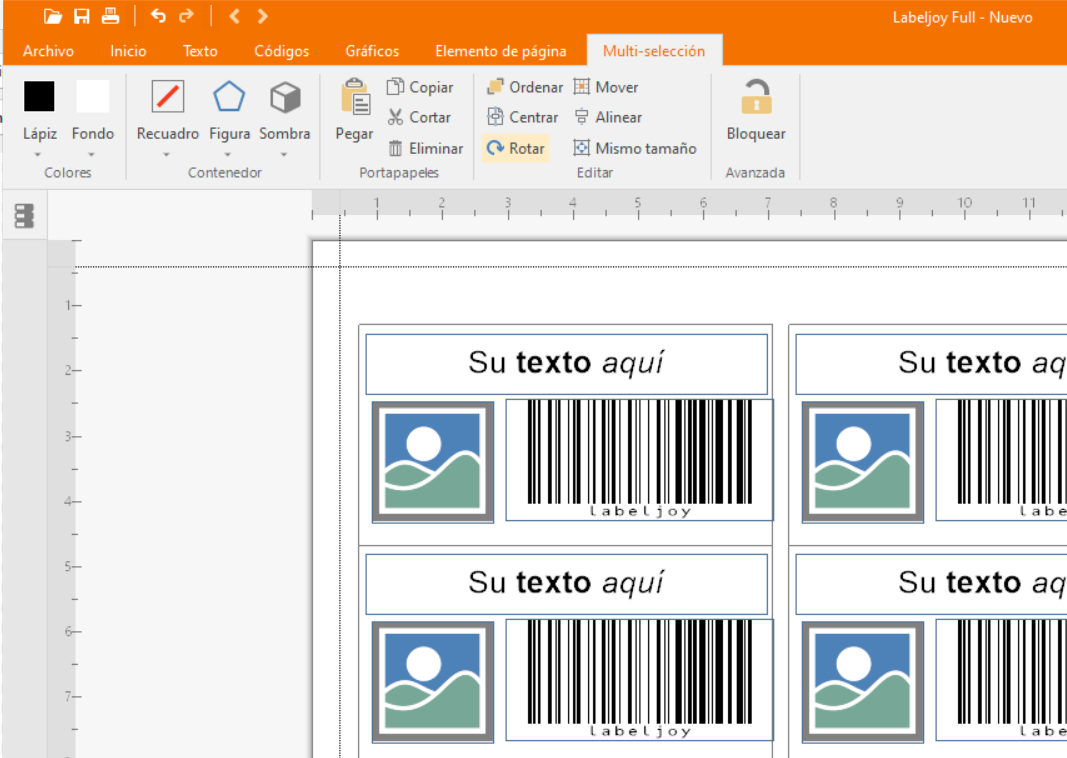
Task: Arrange elements with Ordenar
Action: coord(525,87)
